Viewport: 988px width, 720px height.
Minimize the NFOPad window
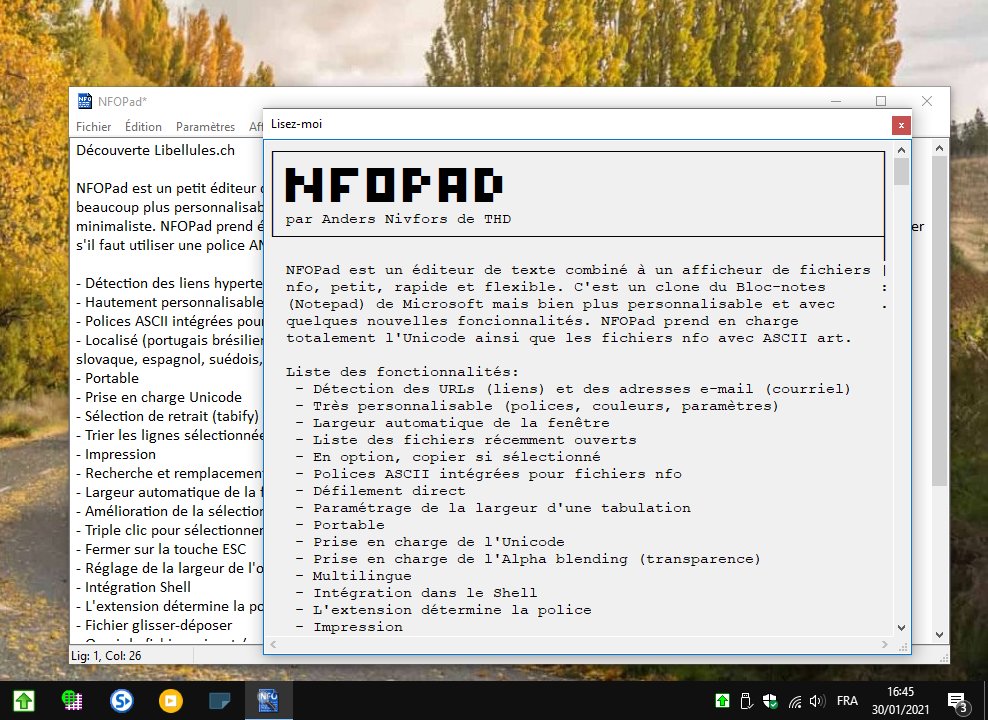(836, 101)
